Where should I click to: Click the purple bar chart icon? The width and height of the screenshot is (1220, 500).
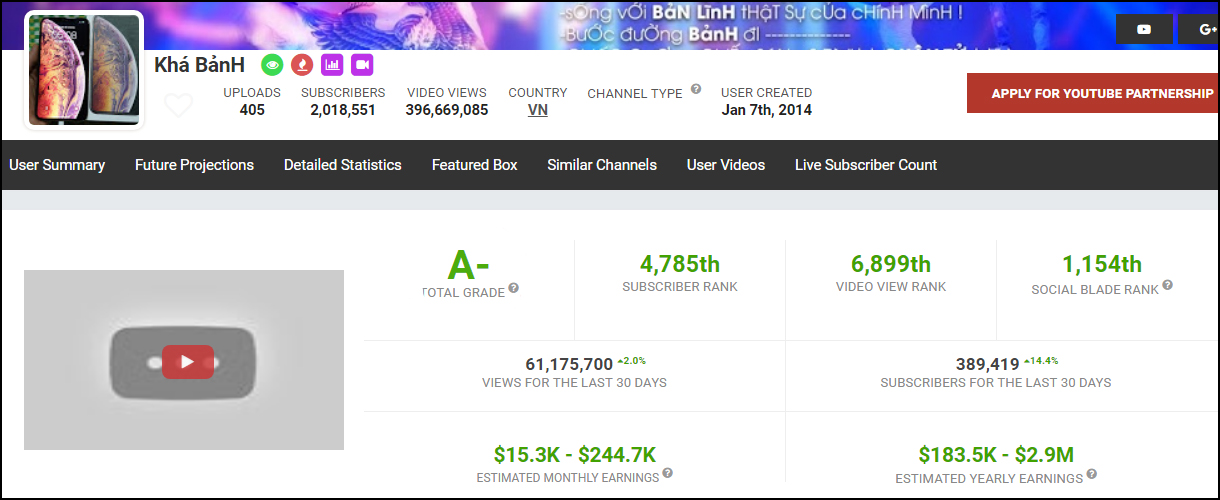tap(332, 65)
